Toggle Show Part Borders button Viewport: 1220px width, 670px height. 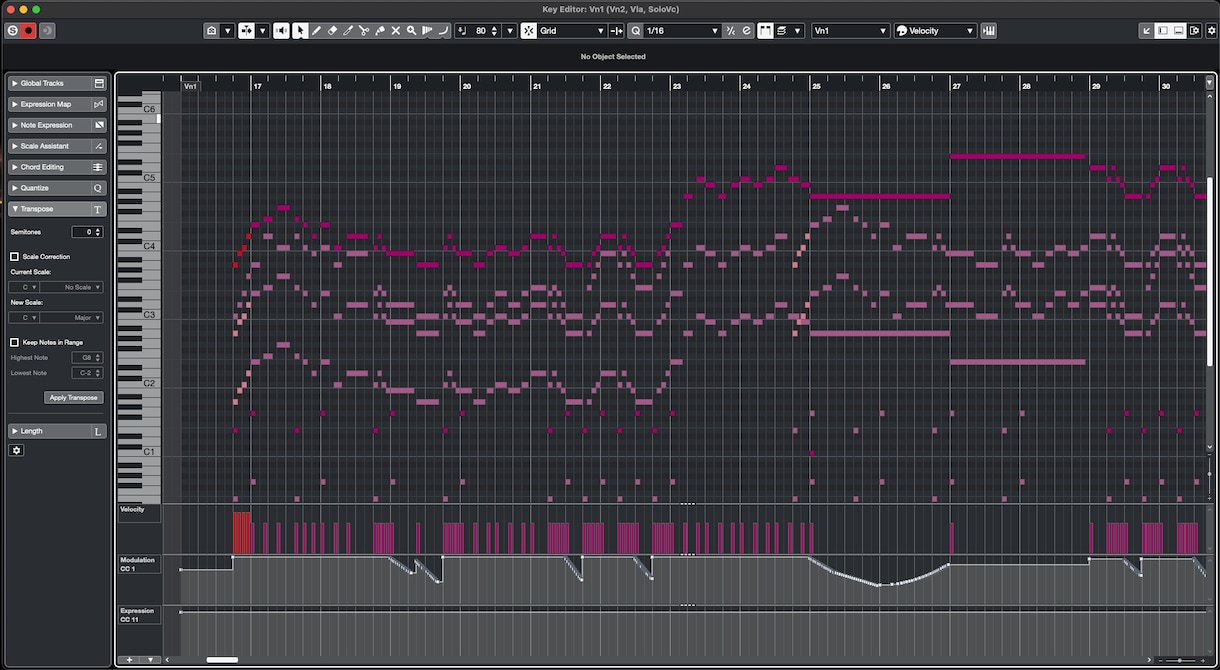point(765,31)
